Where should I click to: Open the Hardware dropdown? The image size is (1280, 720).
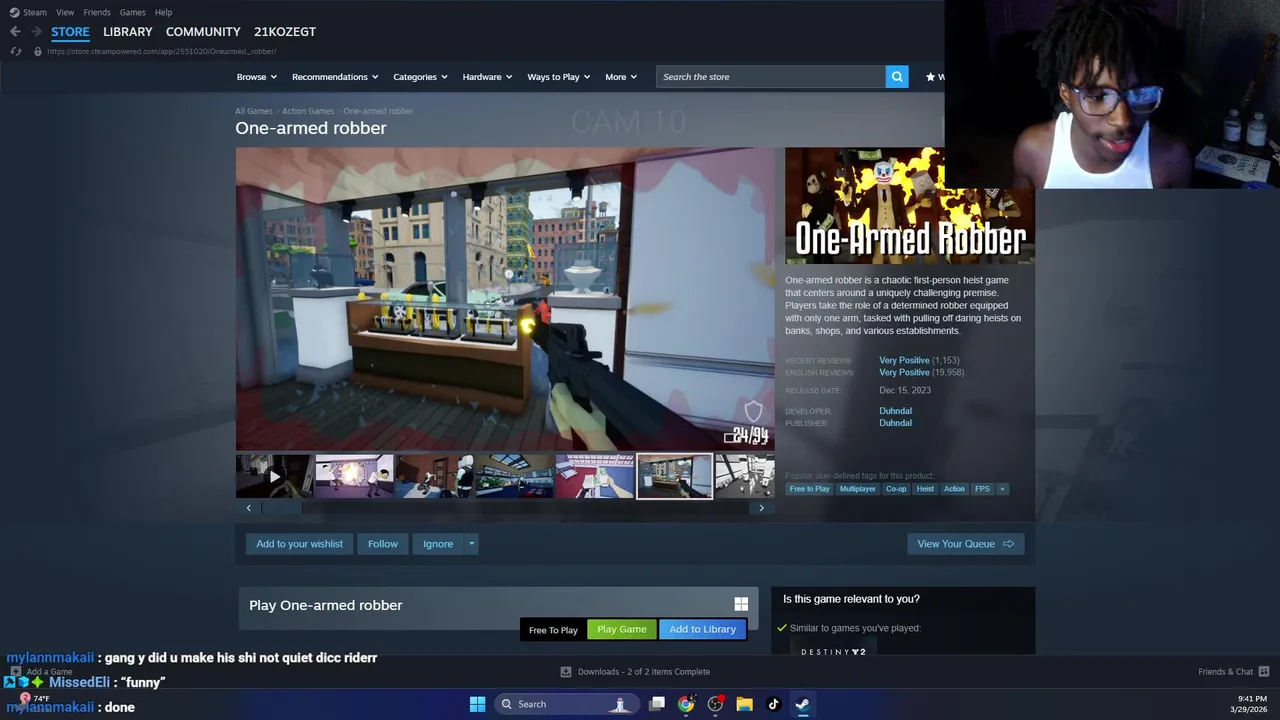487,77
